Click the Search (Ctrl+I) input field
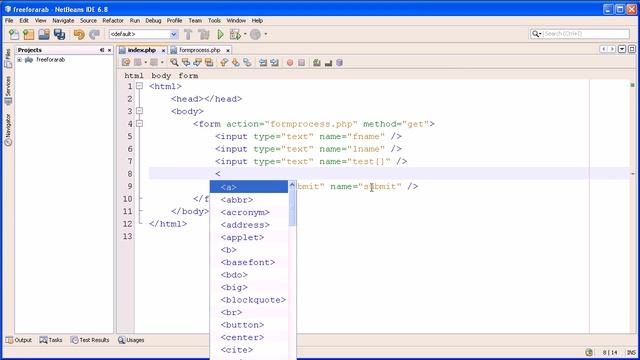The height and width of the screenshot is (360, 640). pyautogui.click(x=585, y=34)
